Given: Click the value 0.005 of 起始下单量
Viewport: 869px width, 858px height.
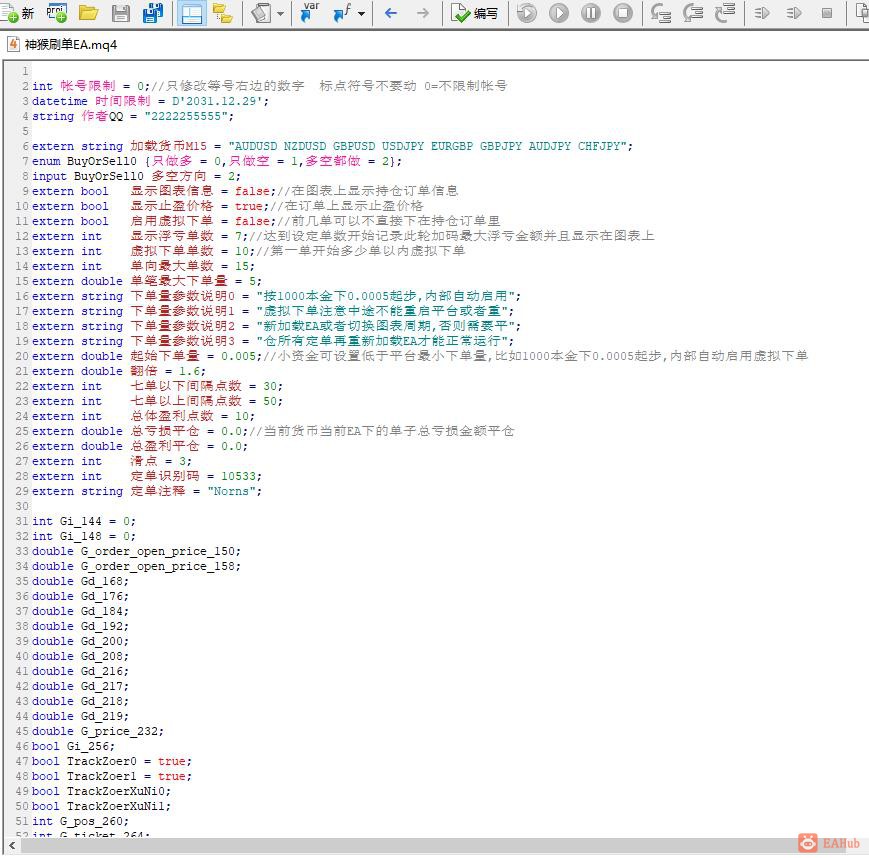Looking at the screenshot, I should tap(238, 356).
